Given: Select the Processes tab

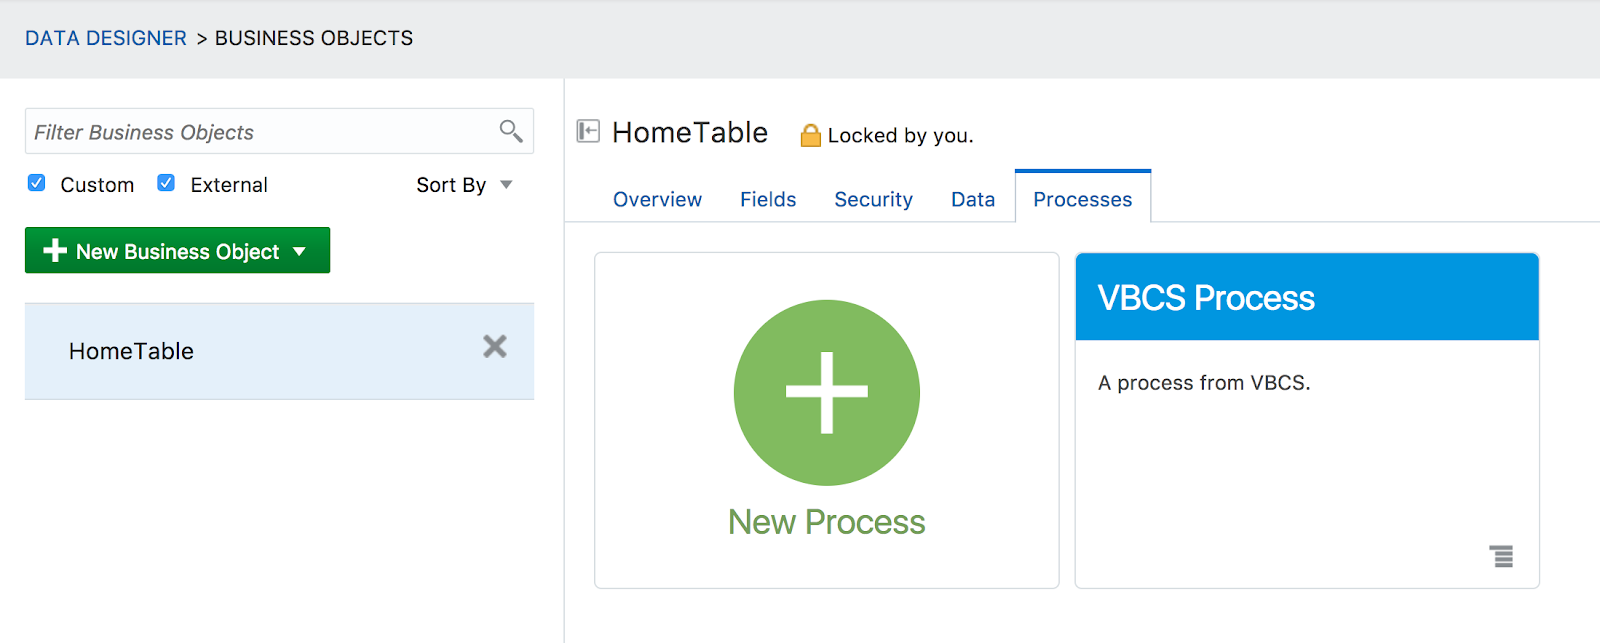Looking at the screenshot, I should coord(1083,198).
